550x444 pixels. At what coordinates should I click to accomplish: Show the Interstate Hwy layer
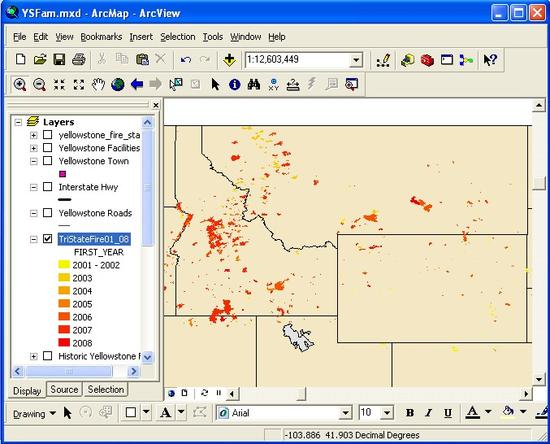click(x=47, y=187)
